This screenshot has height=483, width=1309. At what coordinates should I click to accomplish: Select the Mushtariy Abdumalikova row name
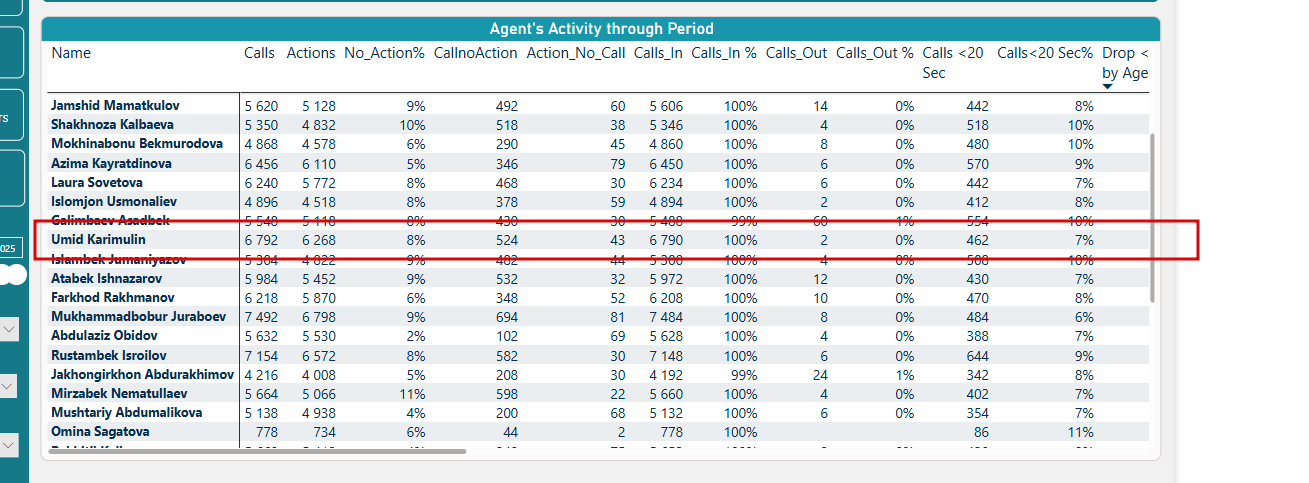(127, 413)
